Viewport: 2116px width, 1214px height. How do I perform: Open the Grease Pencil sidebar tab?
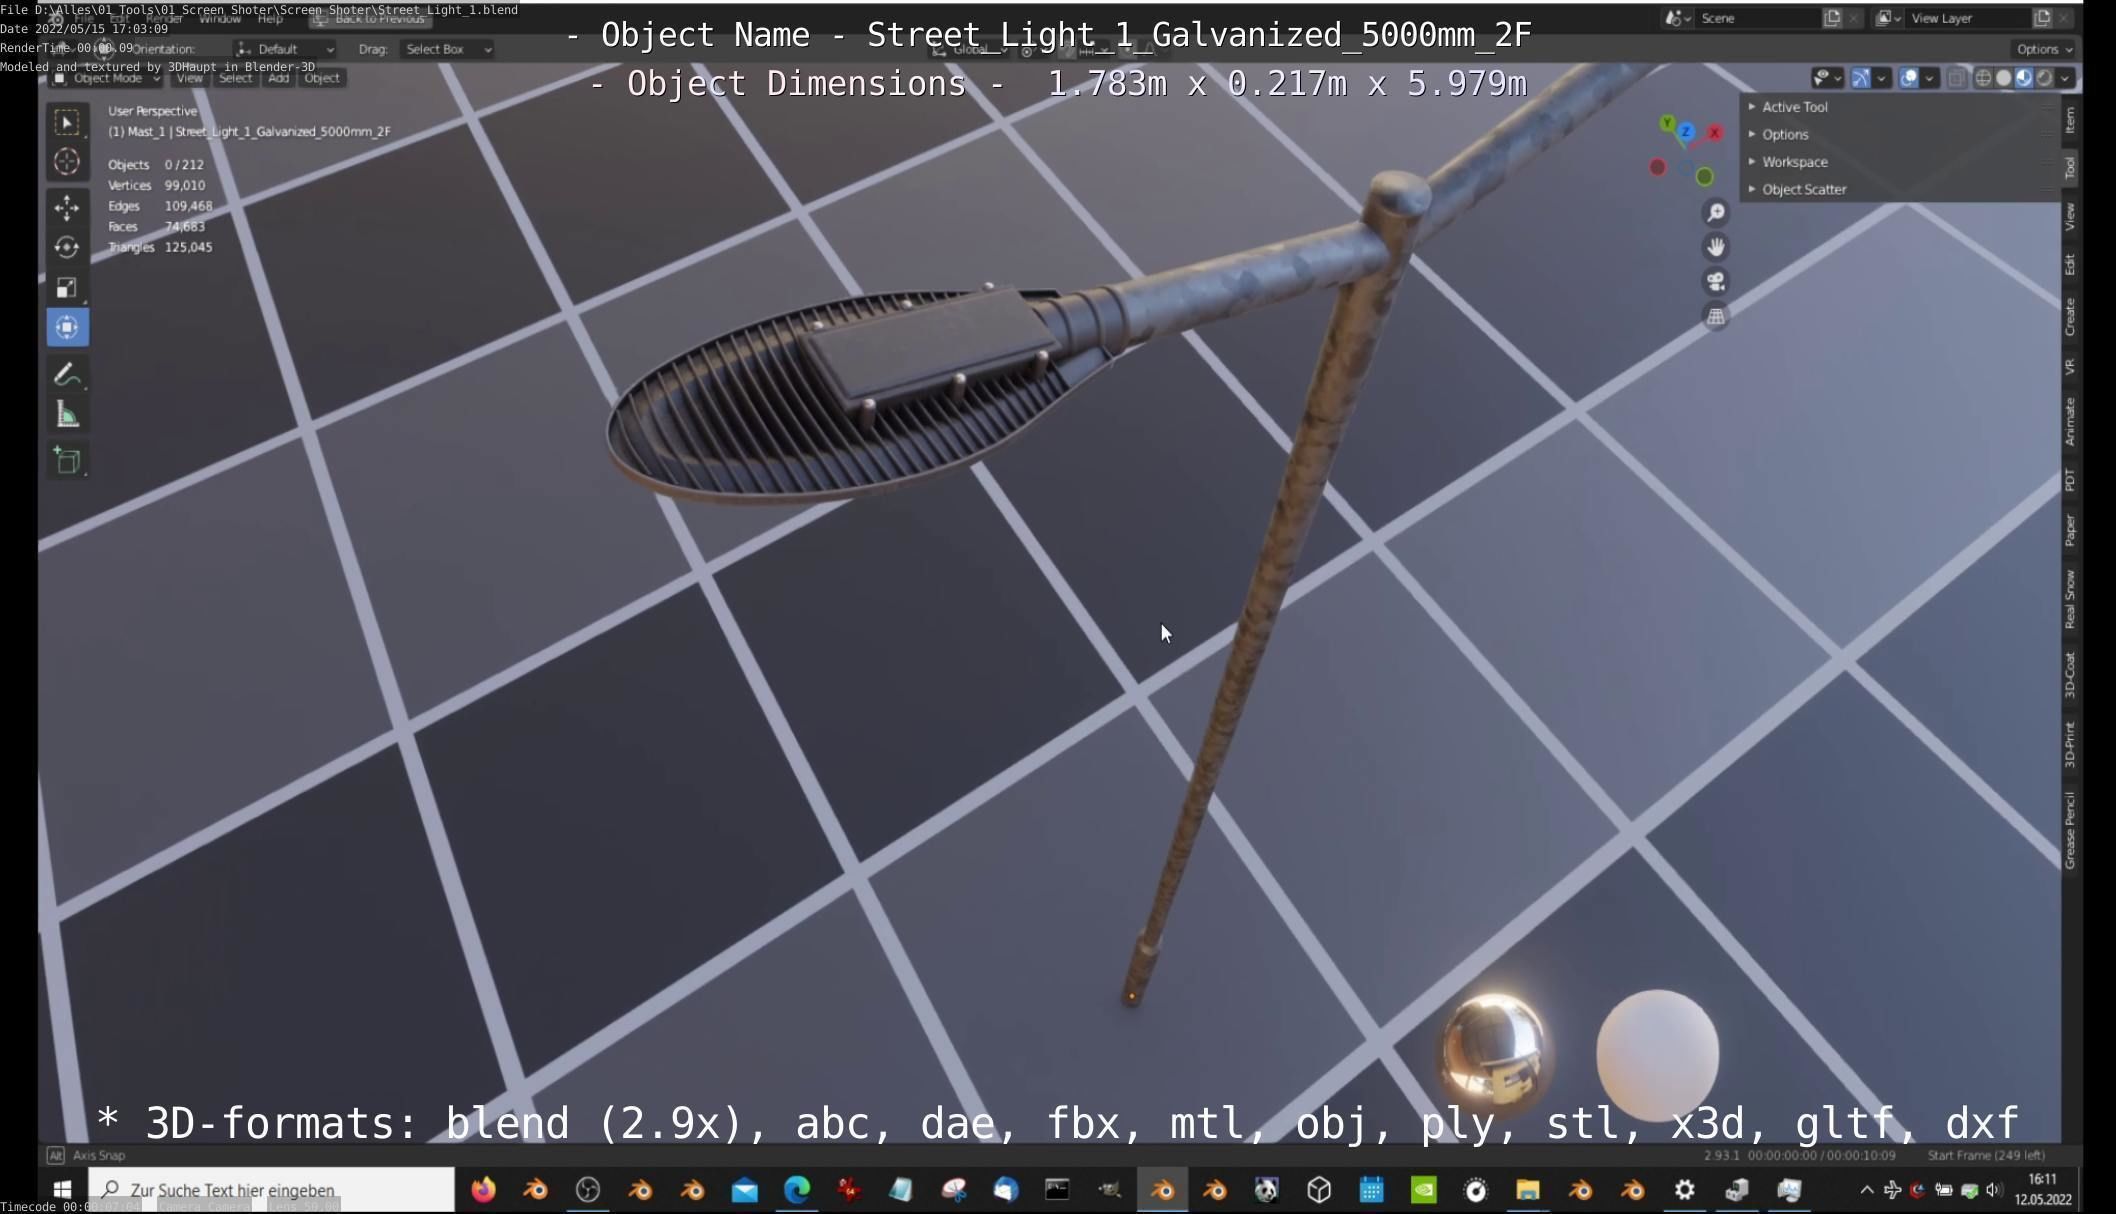pos(2070,830)
